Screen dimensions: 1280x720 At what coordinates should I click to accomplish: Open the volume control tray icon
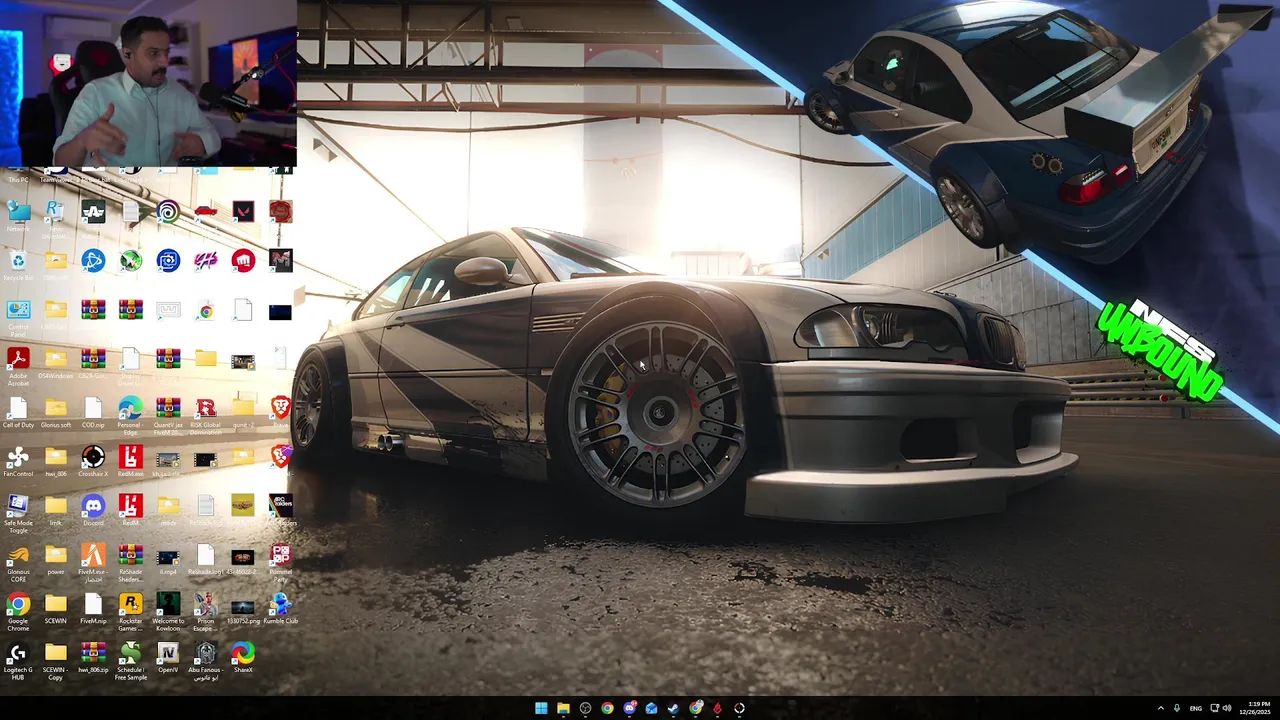pos(1227,708)
